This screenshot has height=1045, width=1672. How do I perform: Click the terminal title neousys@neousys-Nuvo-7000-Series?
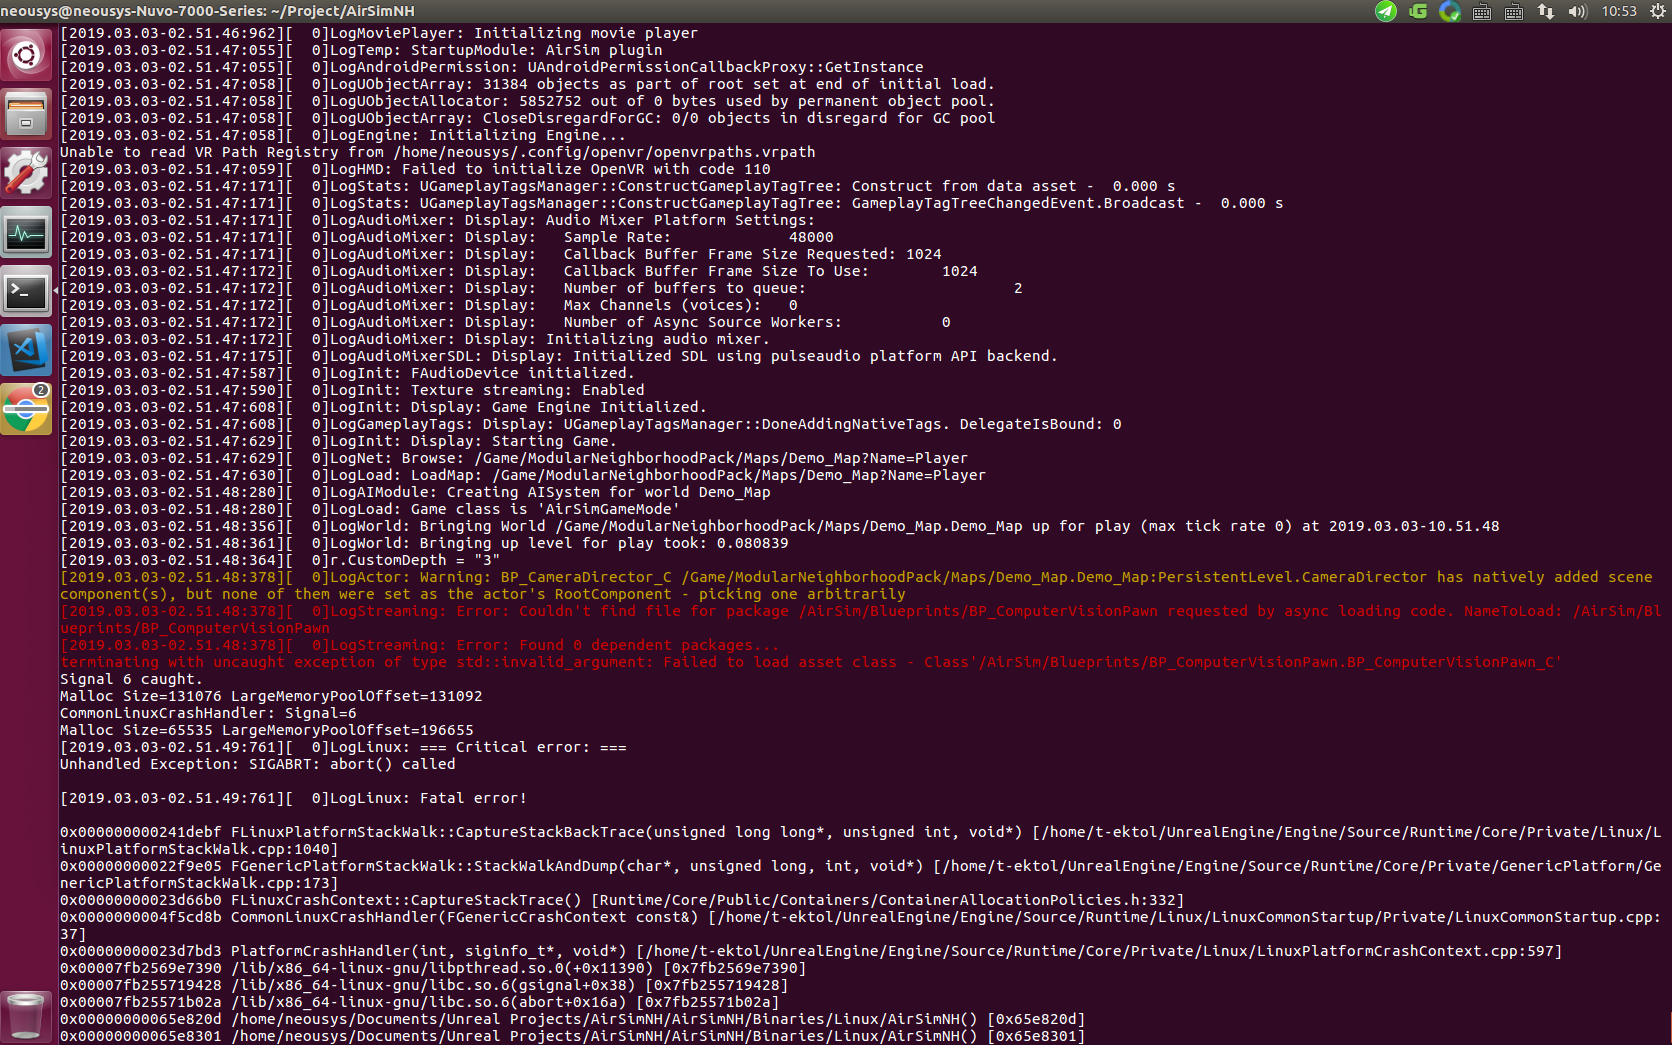(207, 11)
